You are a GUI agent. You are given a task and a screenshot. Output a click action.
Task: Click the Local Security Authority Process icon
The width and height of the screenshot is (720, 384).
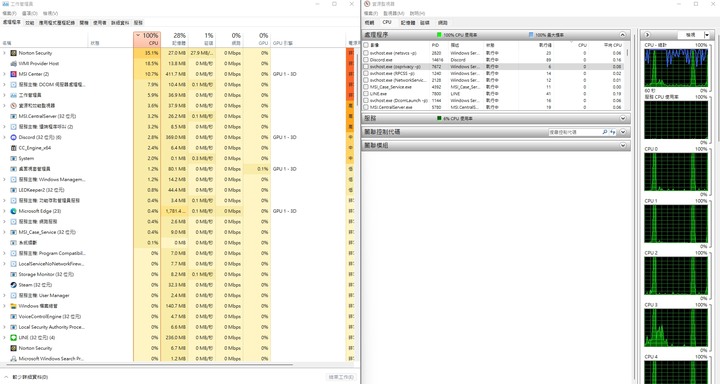[x=13, y=327]
